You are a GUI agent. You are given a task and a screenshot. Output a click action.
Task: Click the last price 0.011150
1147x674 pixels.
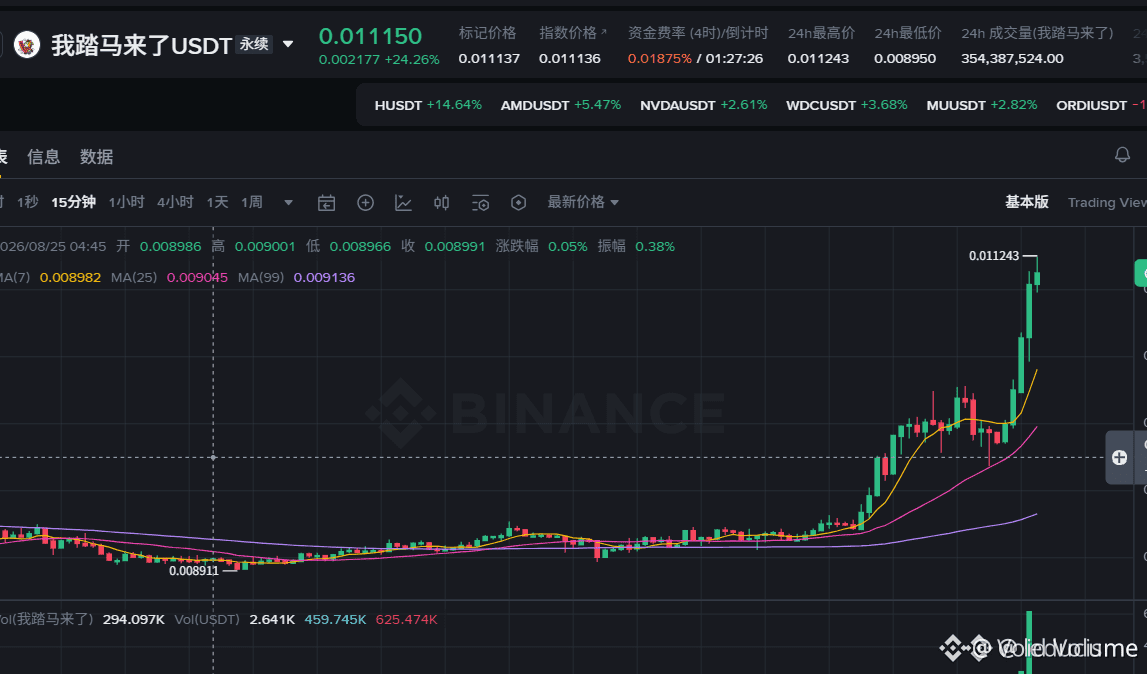click(370, 36)
